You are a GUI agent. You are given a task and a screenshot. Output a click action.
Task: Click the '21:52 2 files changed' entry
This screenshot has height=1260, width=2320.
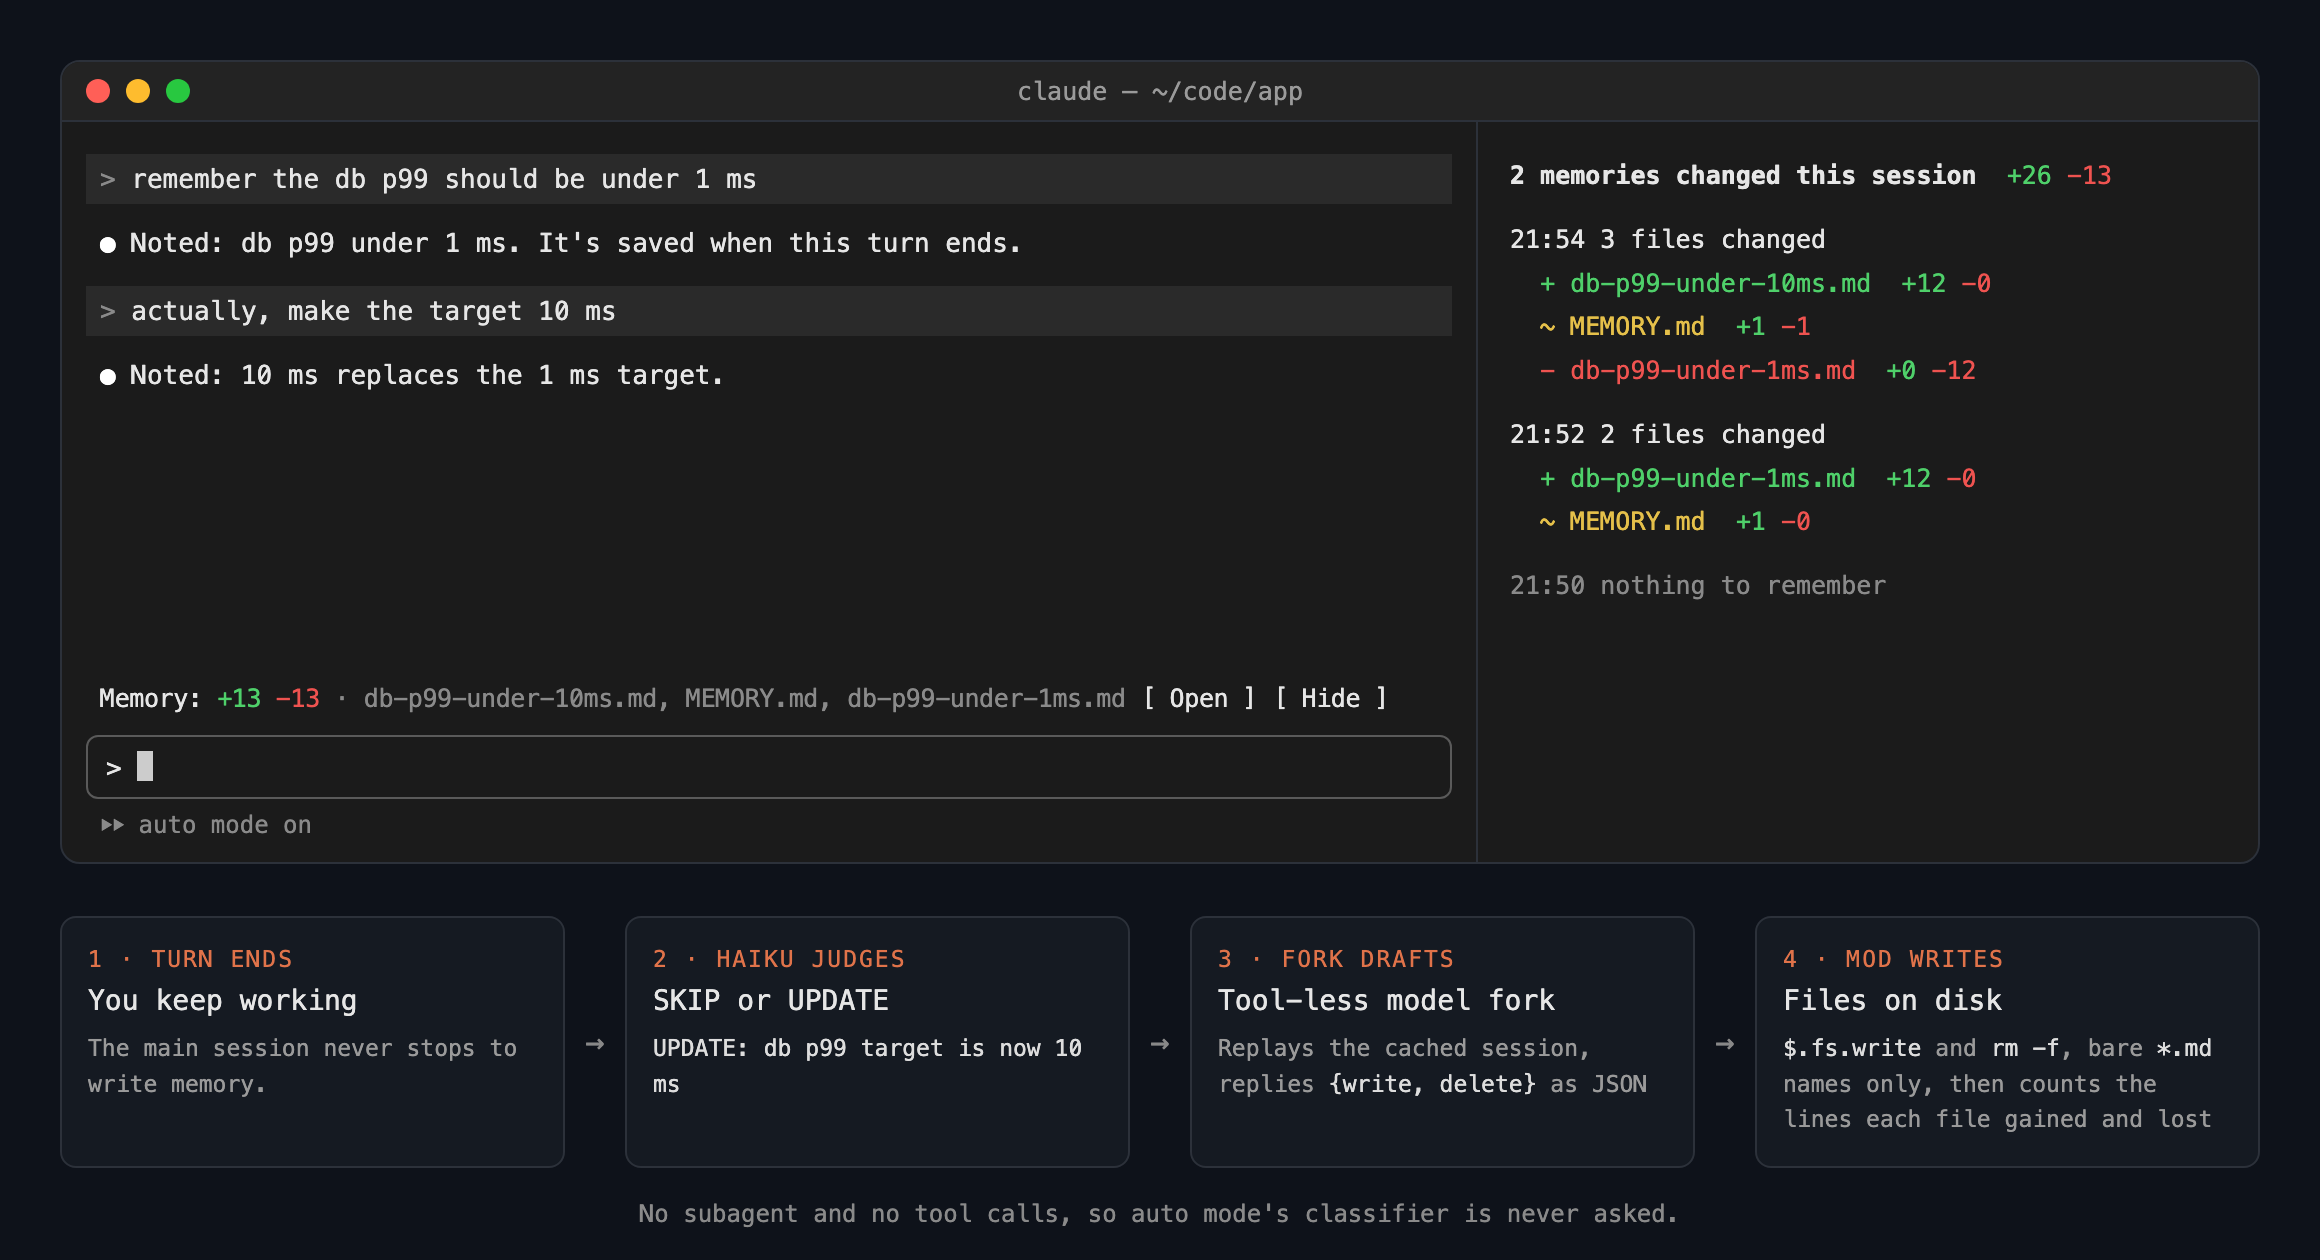coord(1667,434)
